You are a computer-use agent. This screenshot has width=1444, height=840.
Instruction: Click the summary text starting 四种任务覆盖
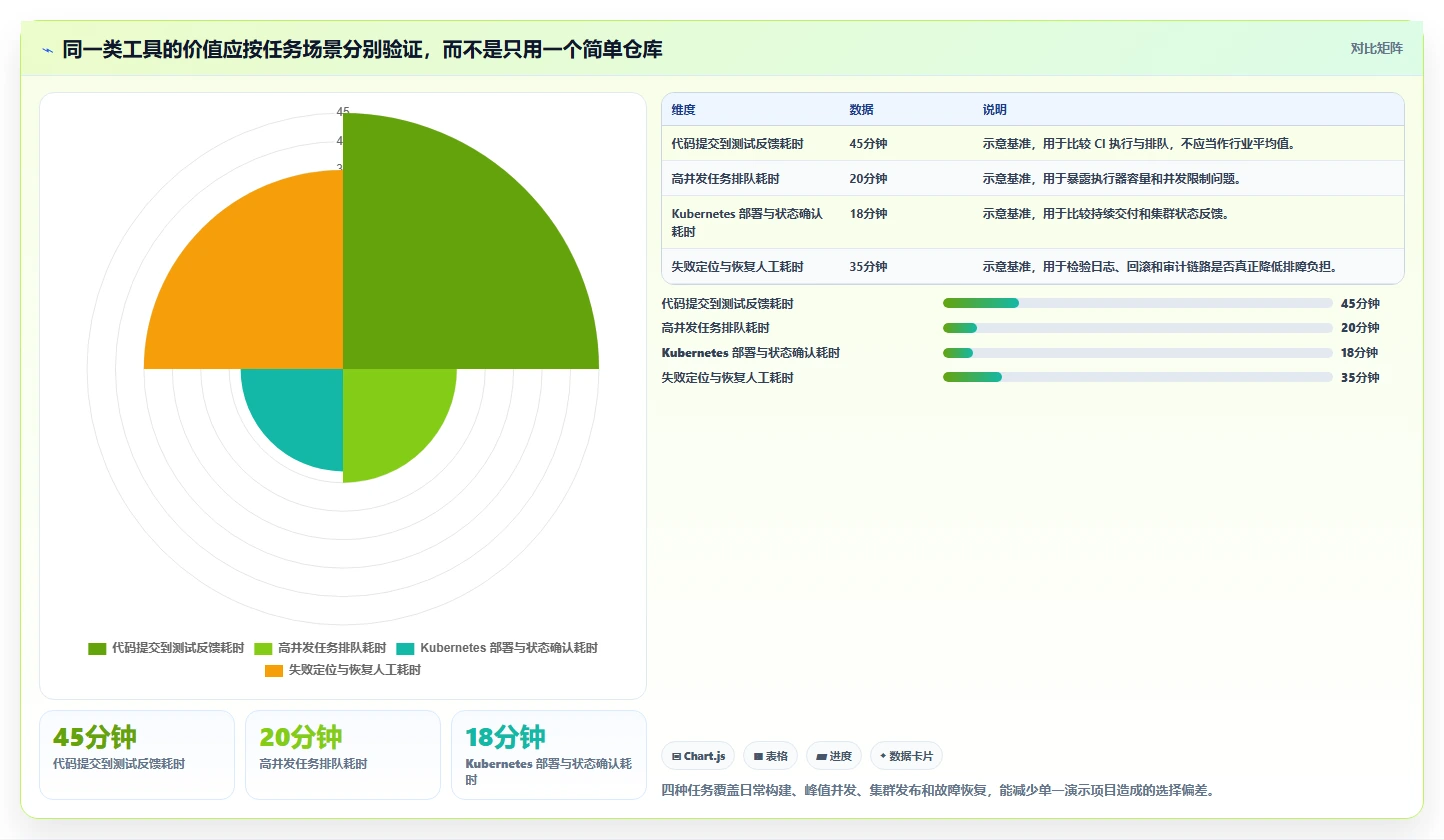tap(937, 790)
